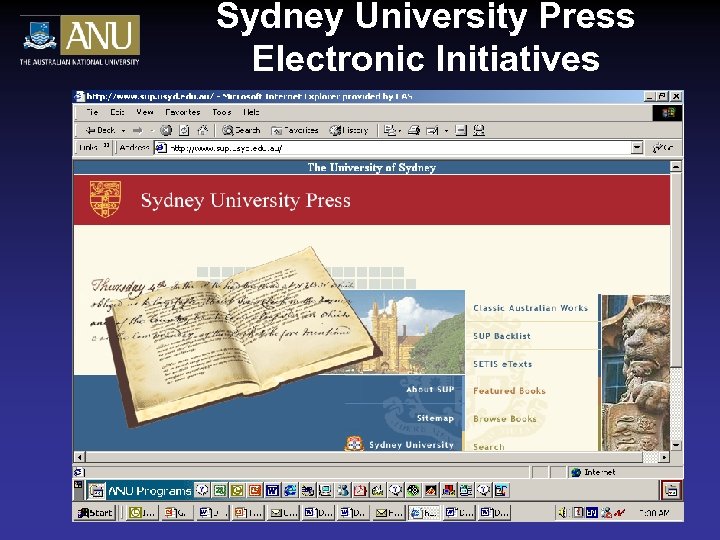The image size is (720, 540).
Task: Launch Word from the ANU Programs shortcut bar
Action: point(272,491)
